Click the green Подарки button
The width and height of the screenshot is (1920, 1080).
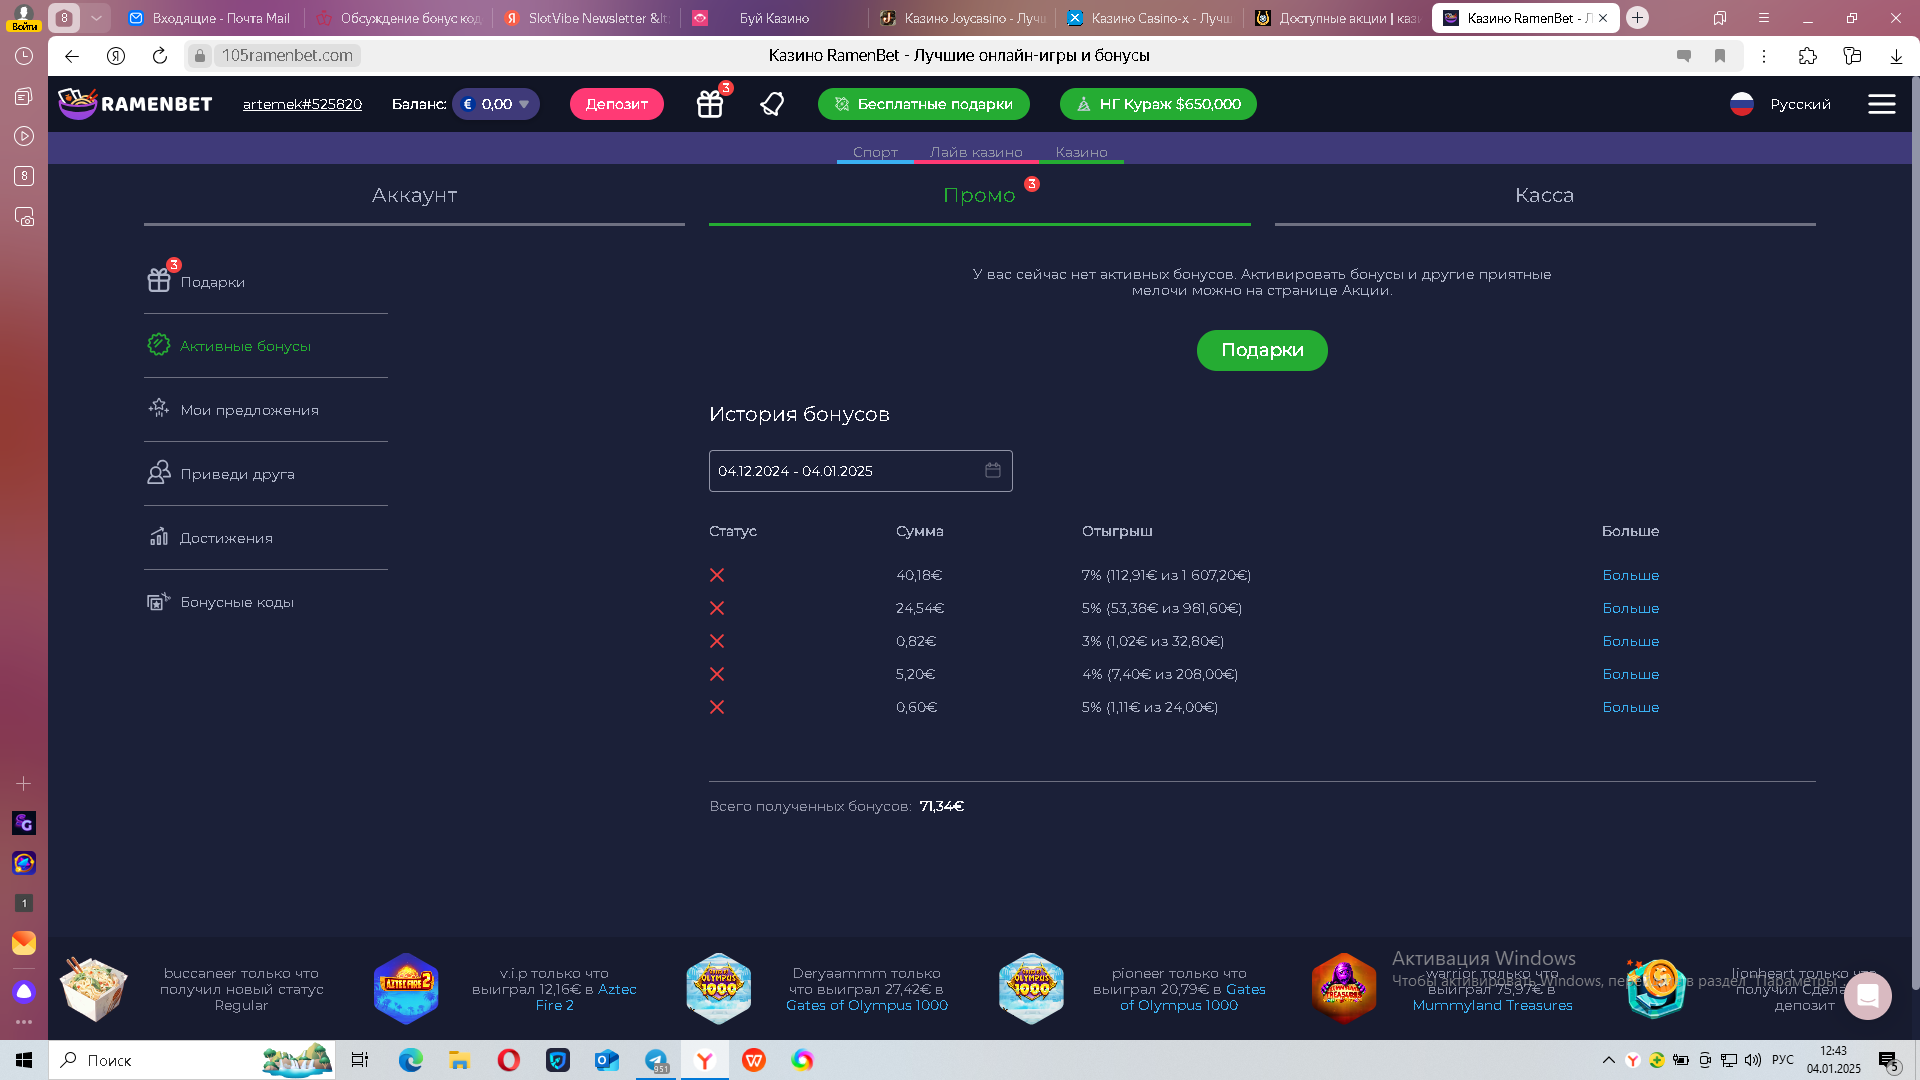click(1261, 350)
